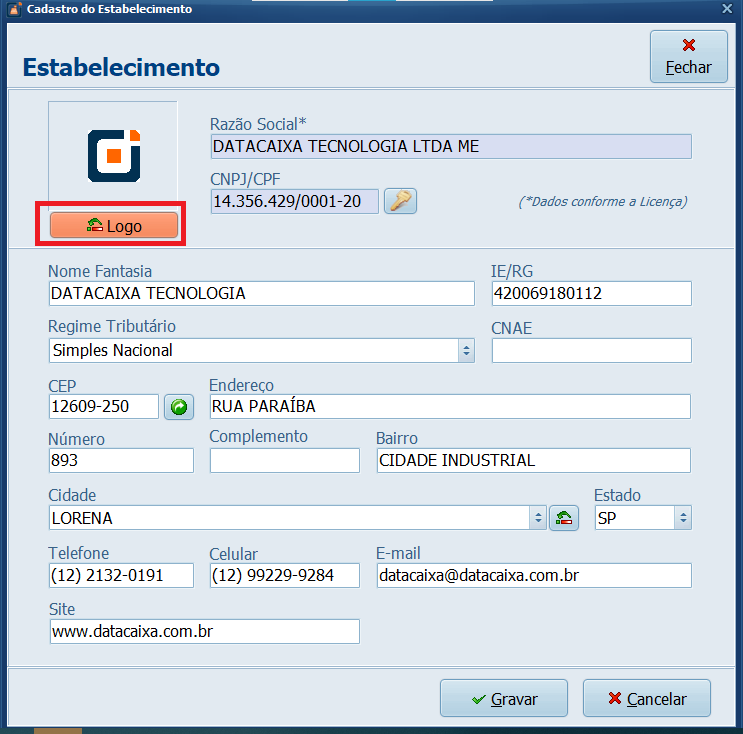
Task: Click the Bairro field
Action: click(x=534, y=461)
